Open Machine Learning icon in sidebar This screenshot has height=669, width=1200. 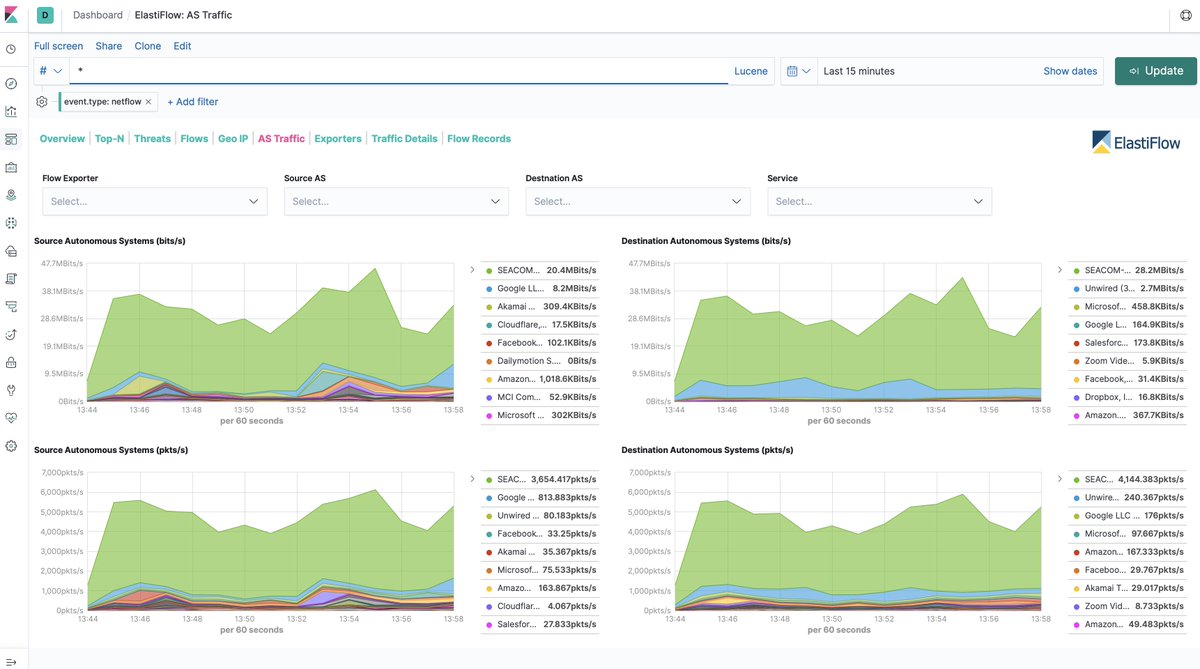click(x=11, y=222)
